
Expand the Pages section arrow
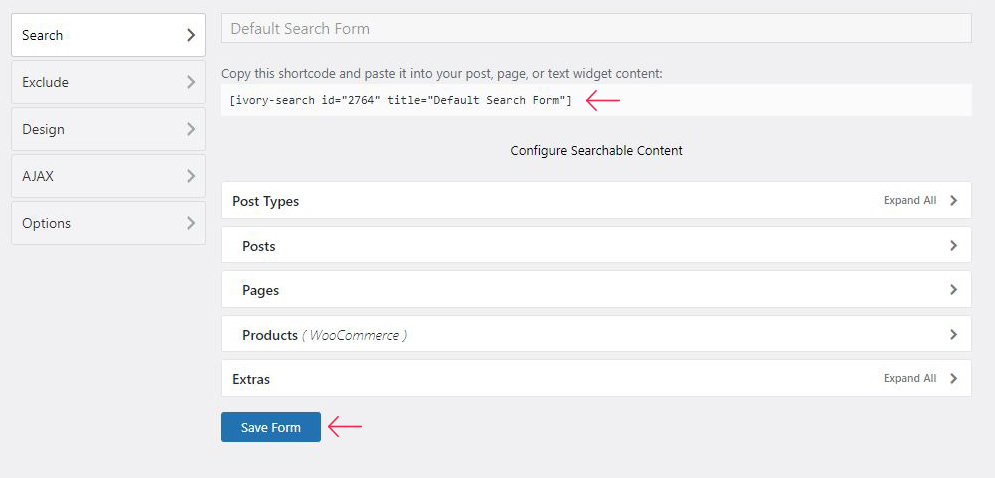point(953,290)
